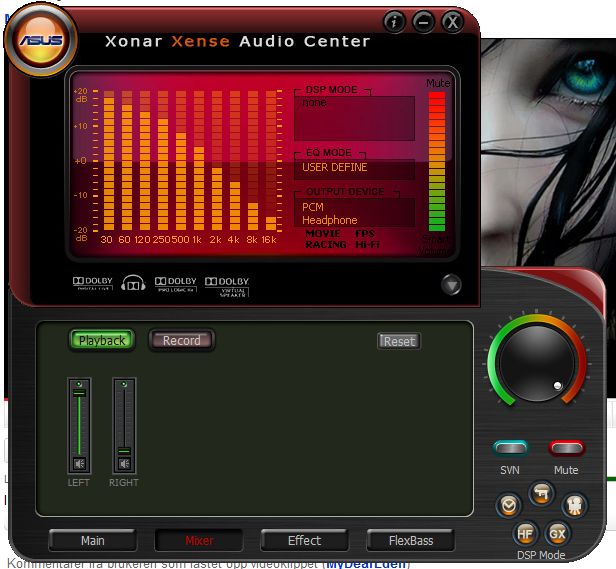This screenshot has height=569, width=616.
Task: Click the ASUS logo orb
Action: click(x=41, y=39)
